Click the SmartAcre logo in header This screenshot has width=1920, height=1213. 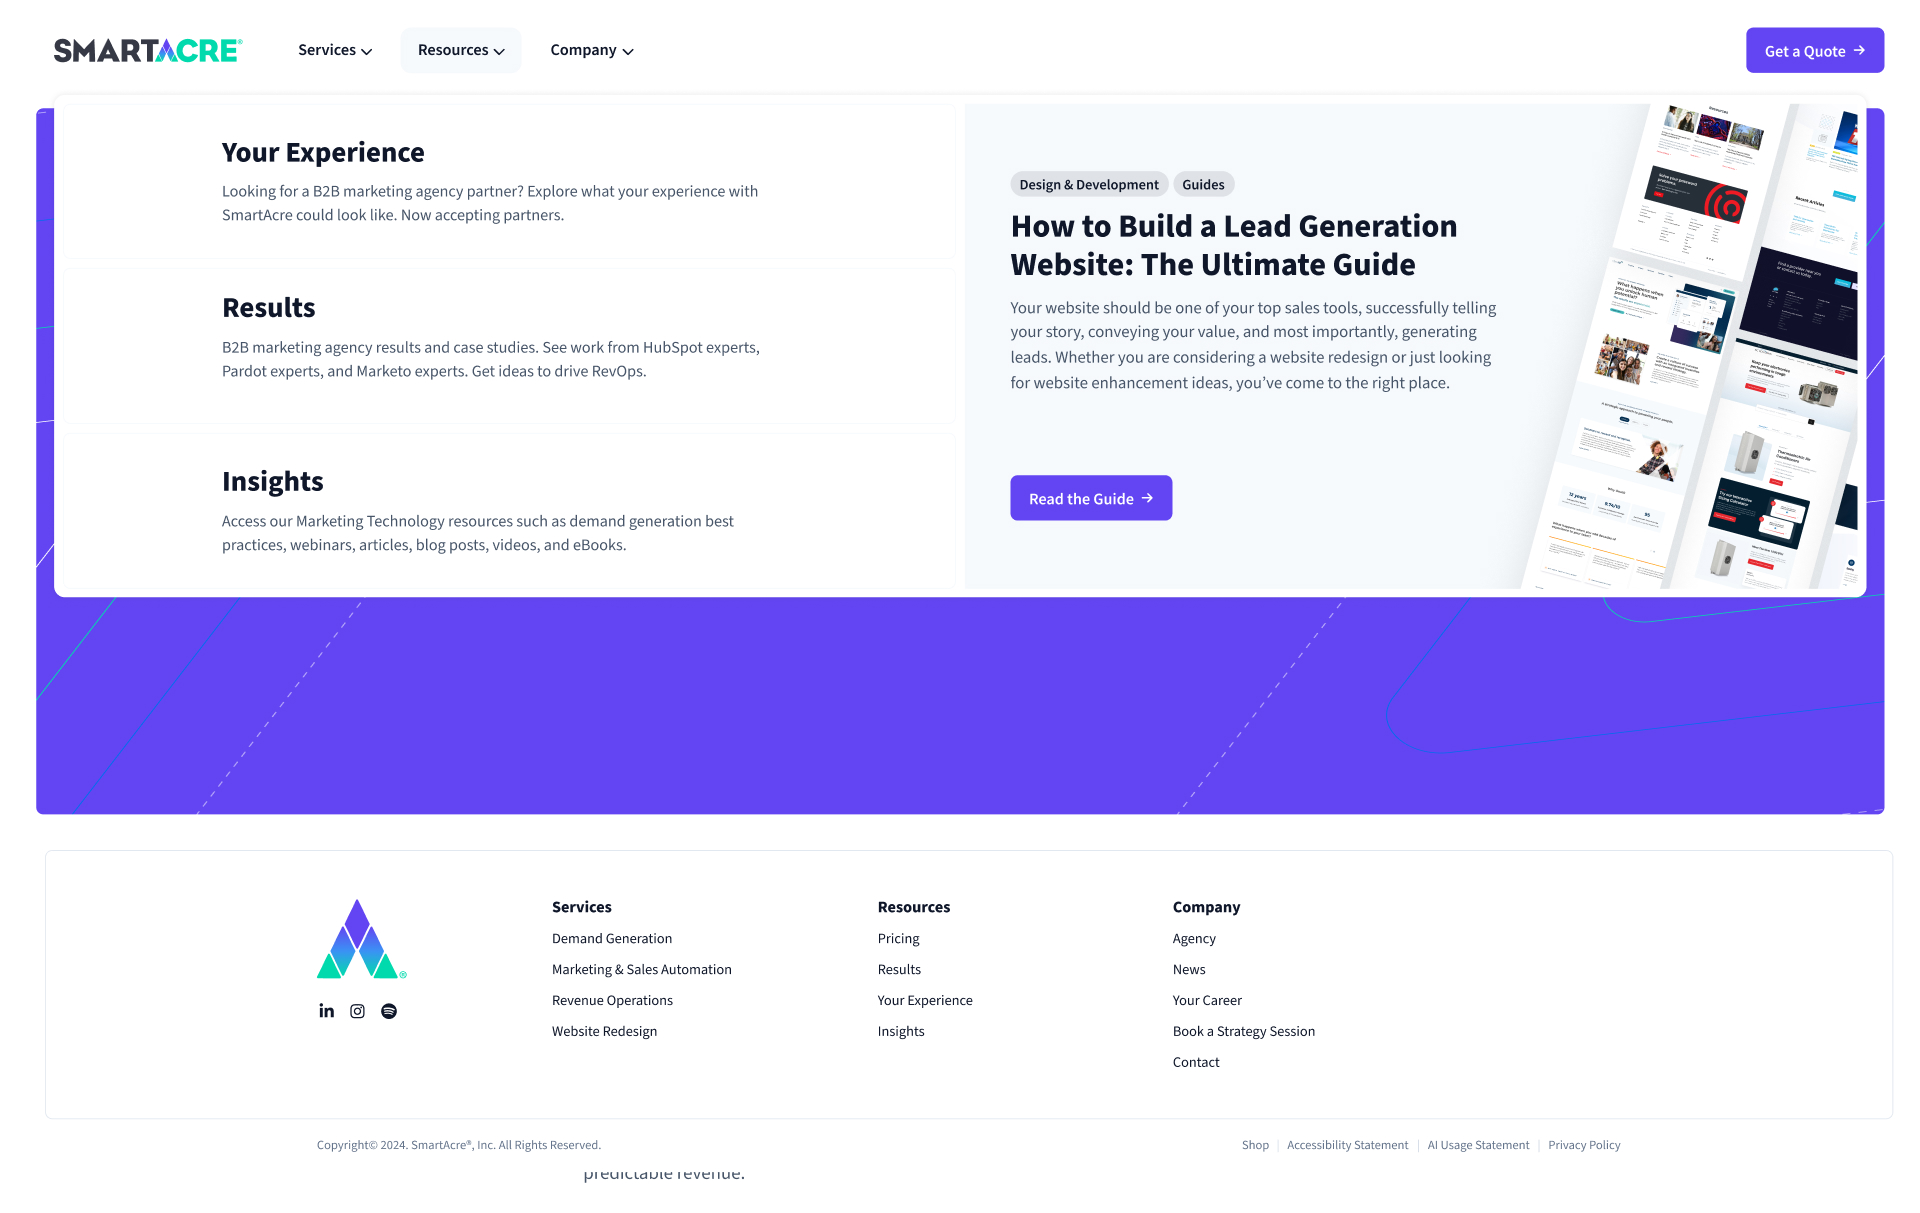[x=147, y=49]
